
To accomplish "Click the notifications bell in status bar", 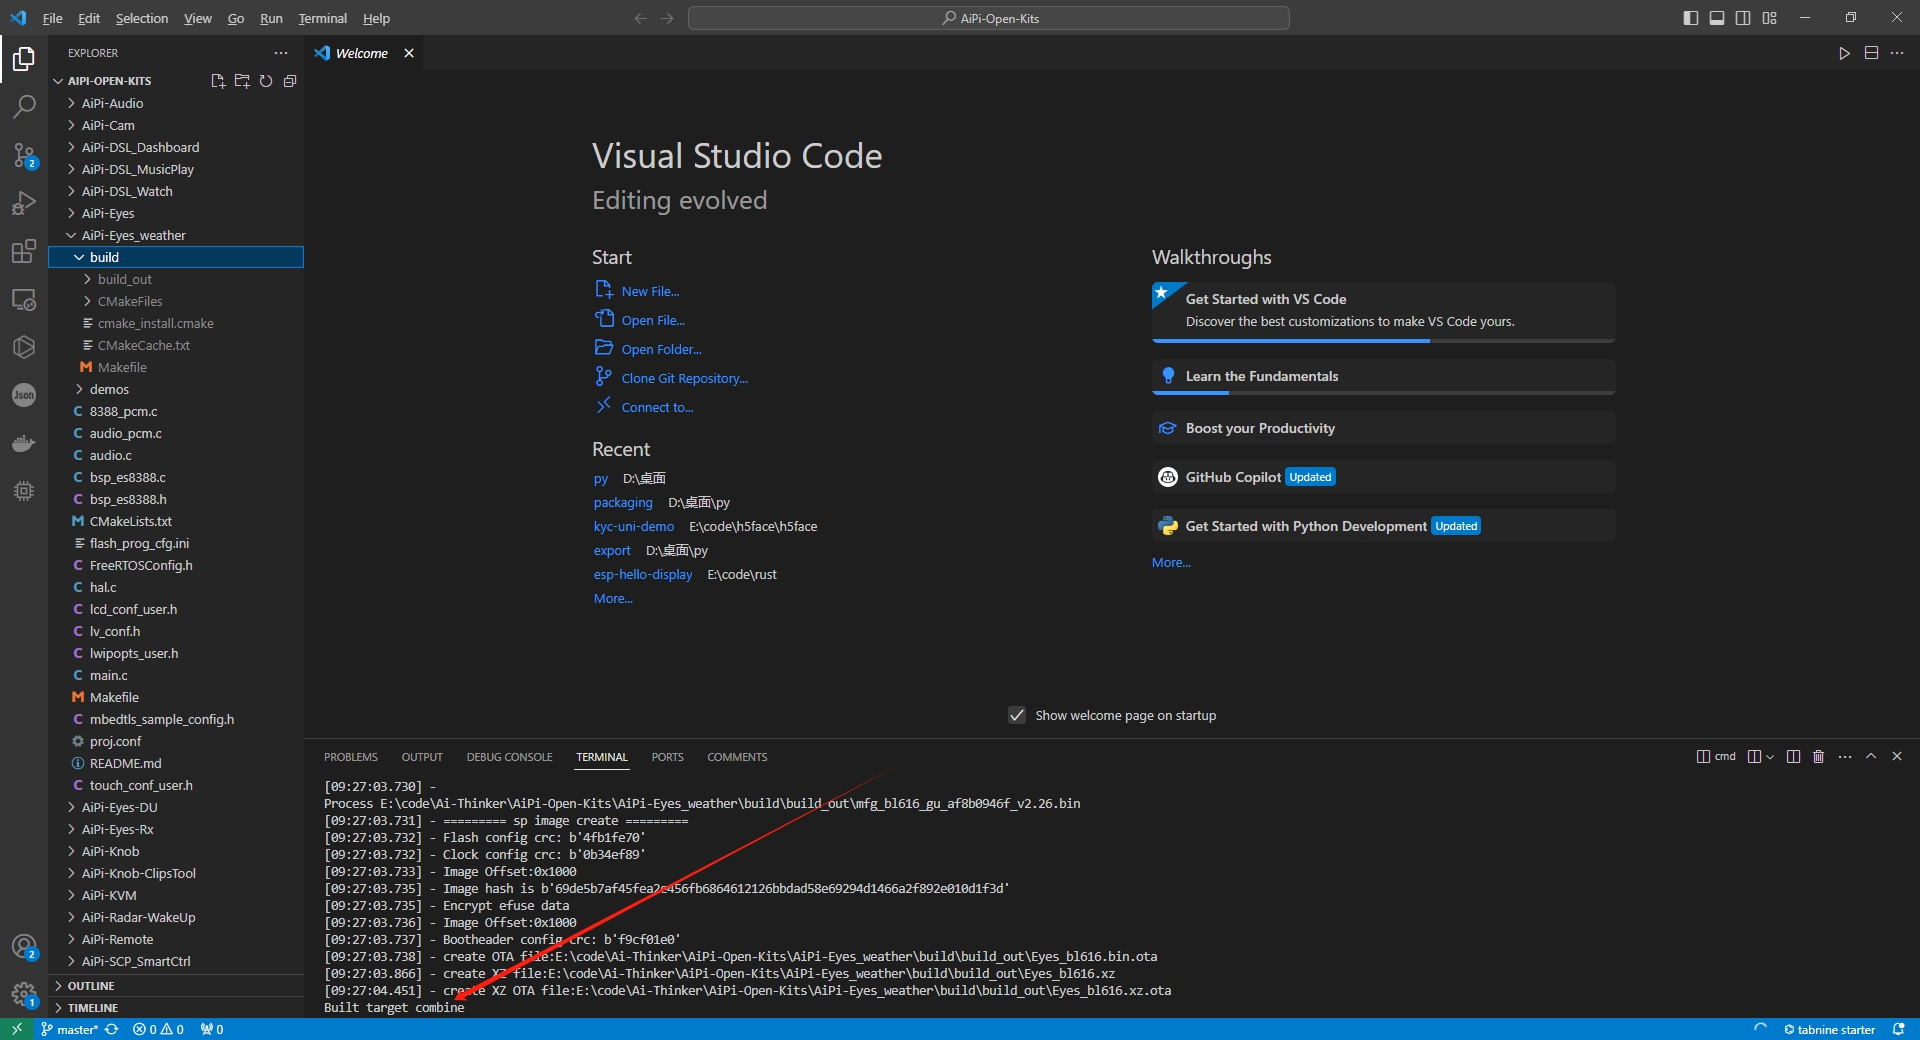I will point(1898,1029).
